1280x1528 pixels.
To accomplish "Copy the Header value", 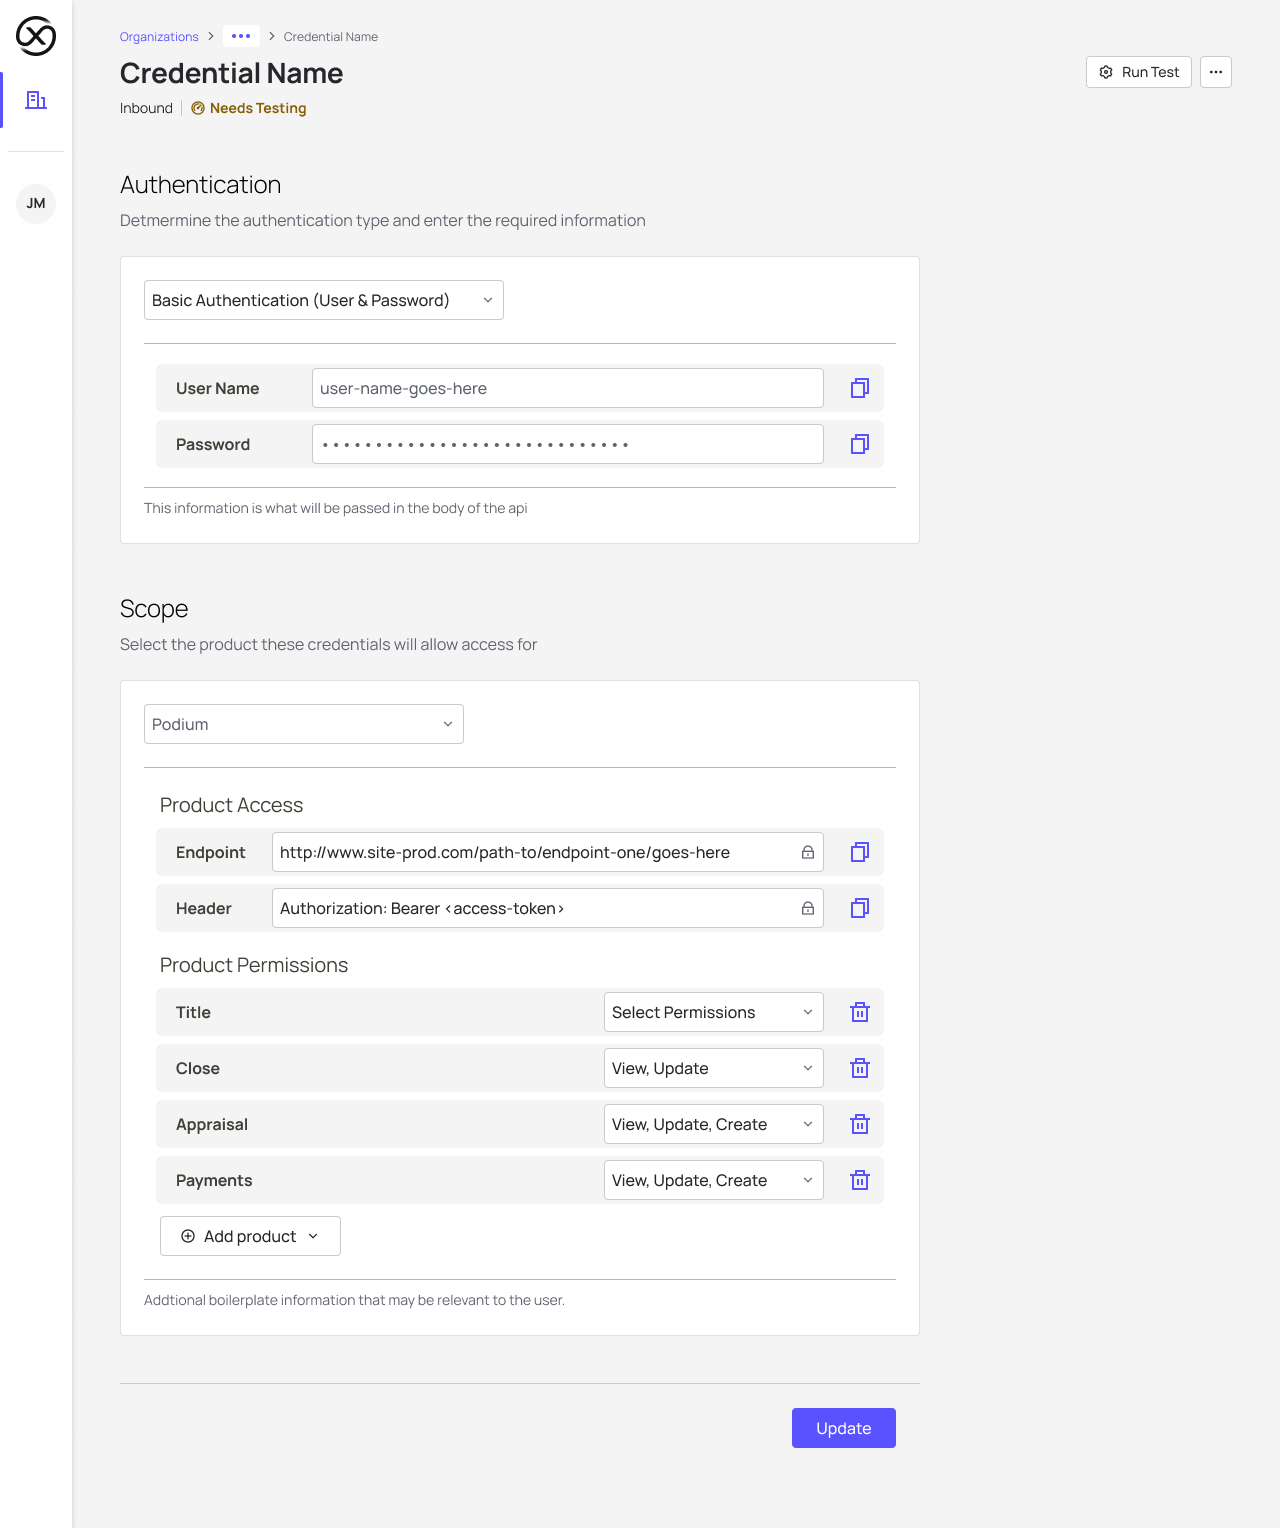I will tap(860, 908).
